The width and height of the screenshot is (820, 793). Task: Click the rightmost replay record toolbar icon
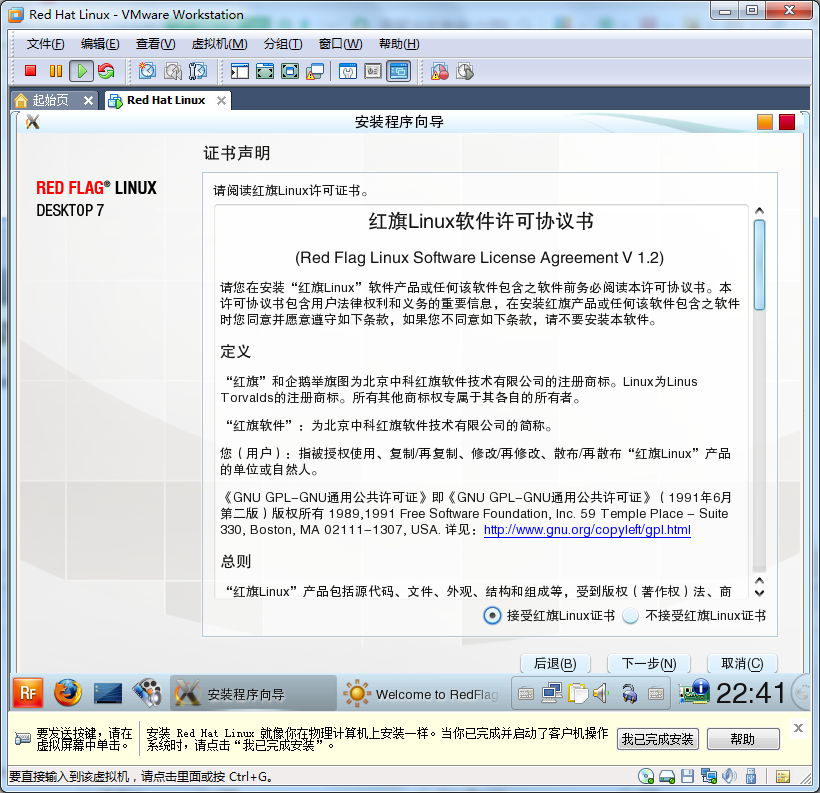pyautogui.click(x=465, y=71)
